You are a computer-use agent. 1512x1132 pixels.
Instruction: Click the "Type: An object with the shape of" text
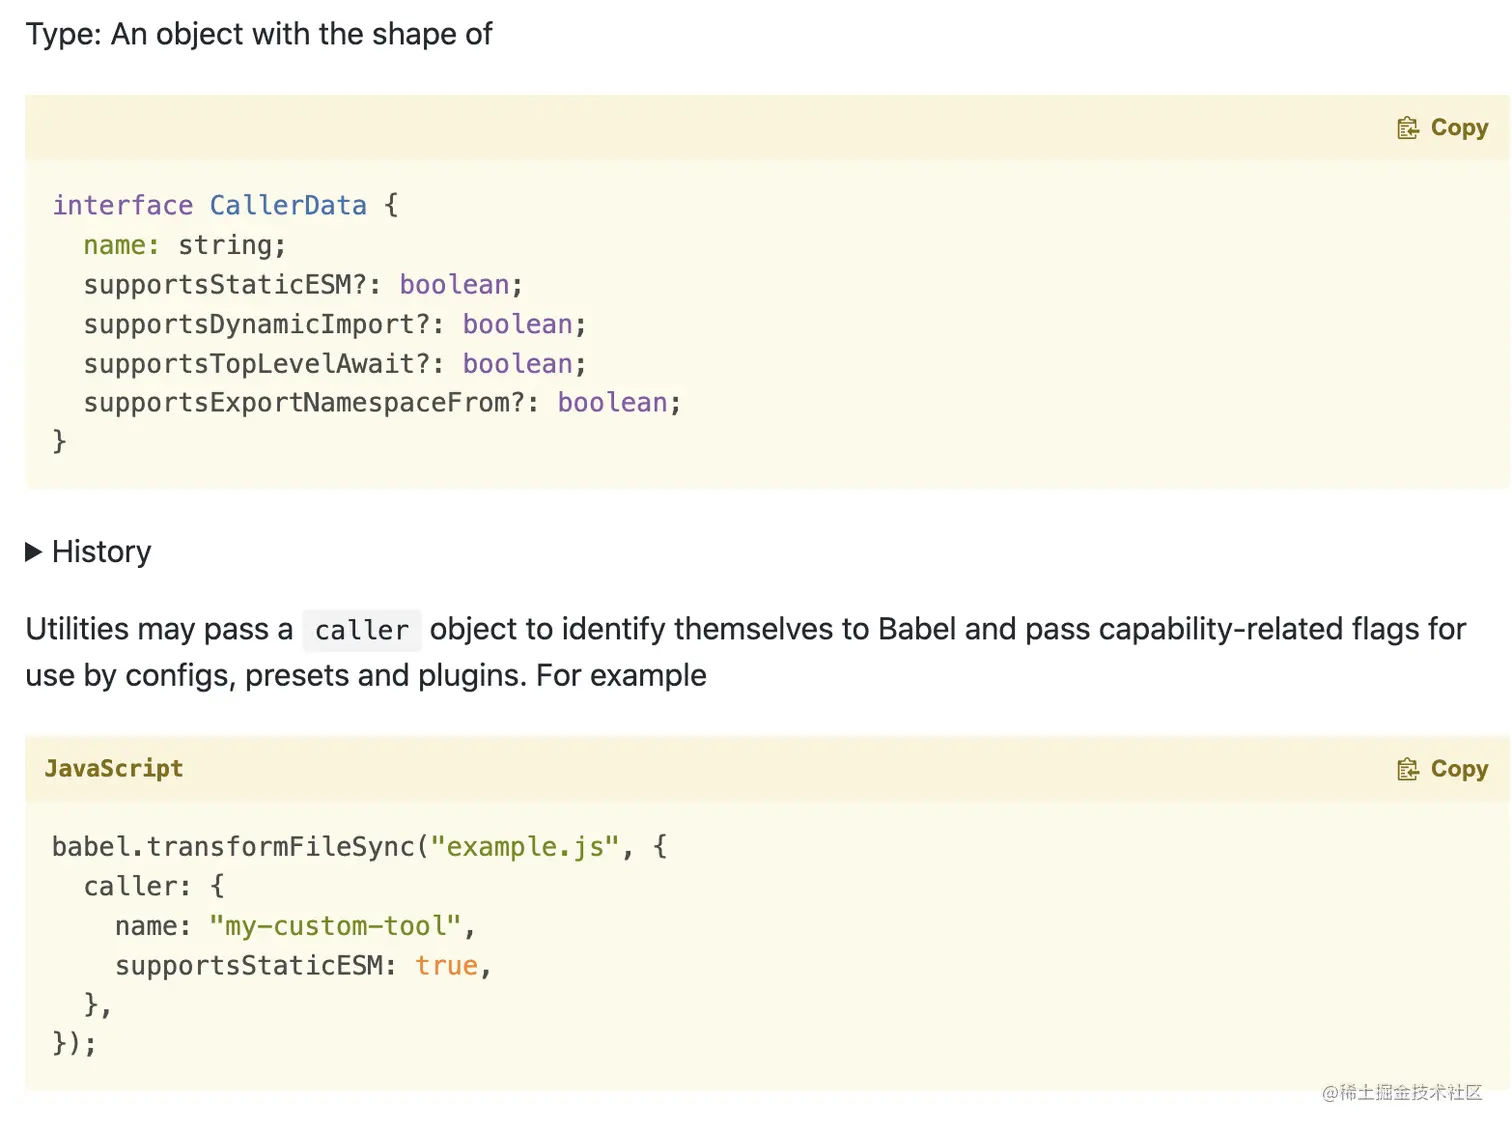259,35
